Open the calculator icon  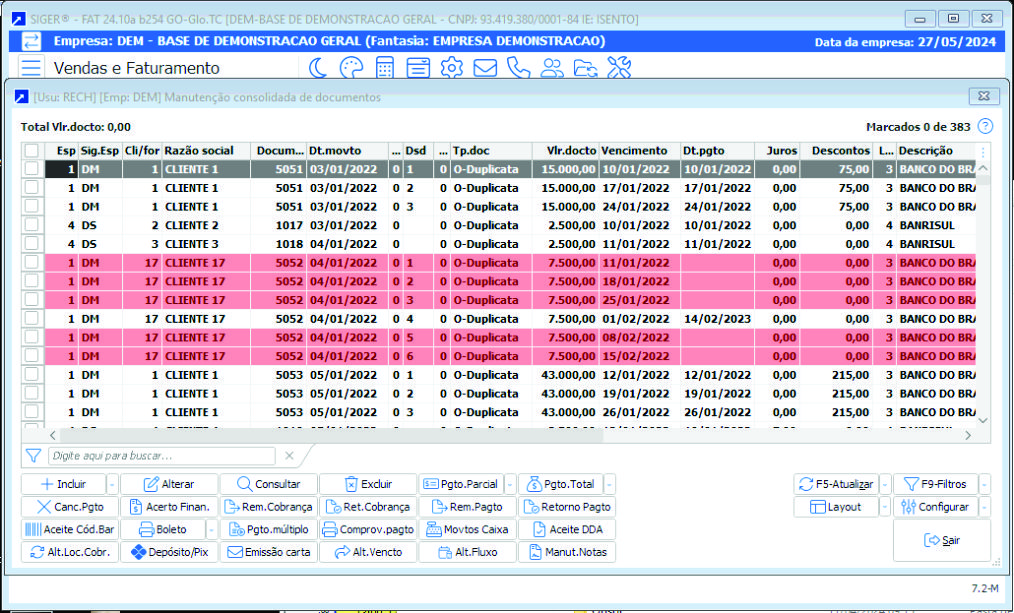(x=385, y=67)
